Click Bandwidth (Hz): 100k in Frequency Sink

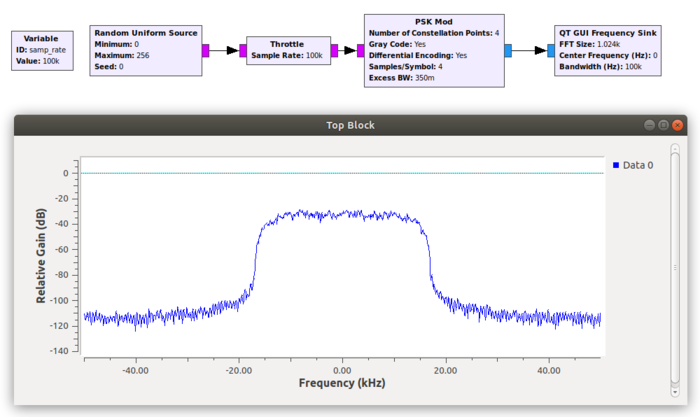[x=600, y=67]
